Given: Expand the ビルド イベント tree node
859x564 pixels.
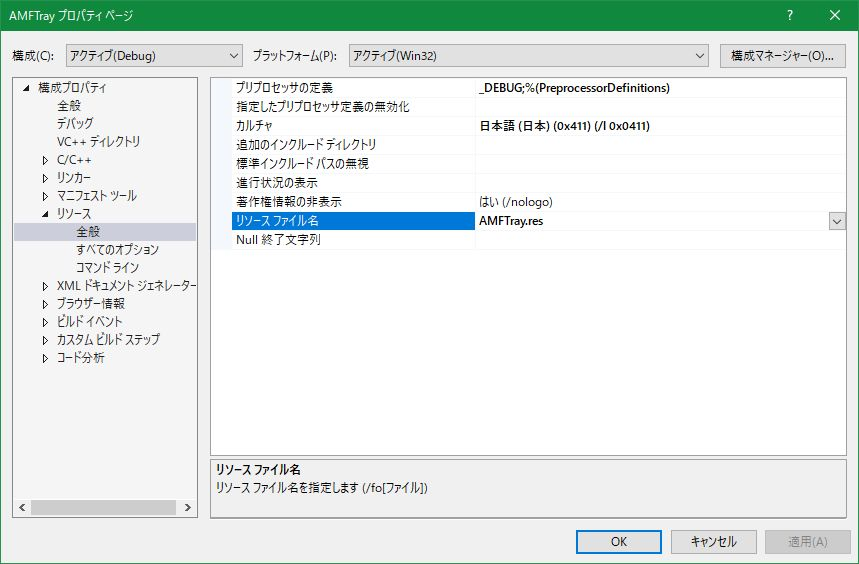Looking at the screenshot, I should 45,322.
